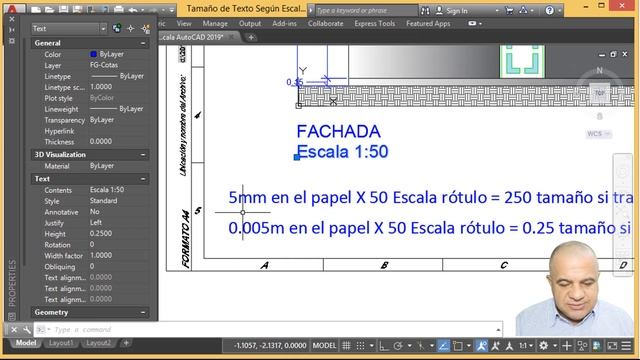Click the Undo arrow icon
Screen dimensions: 640x360
(133, 9)
